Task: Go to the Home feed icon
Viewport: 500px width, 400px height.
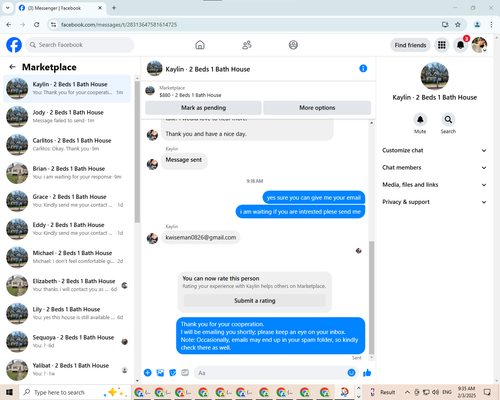Action: click(200, 45)
